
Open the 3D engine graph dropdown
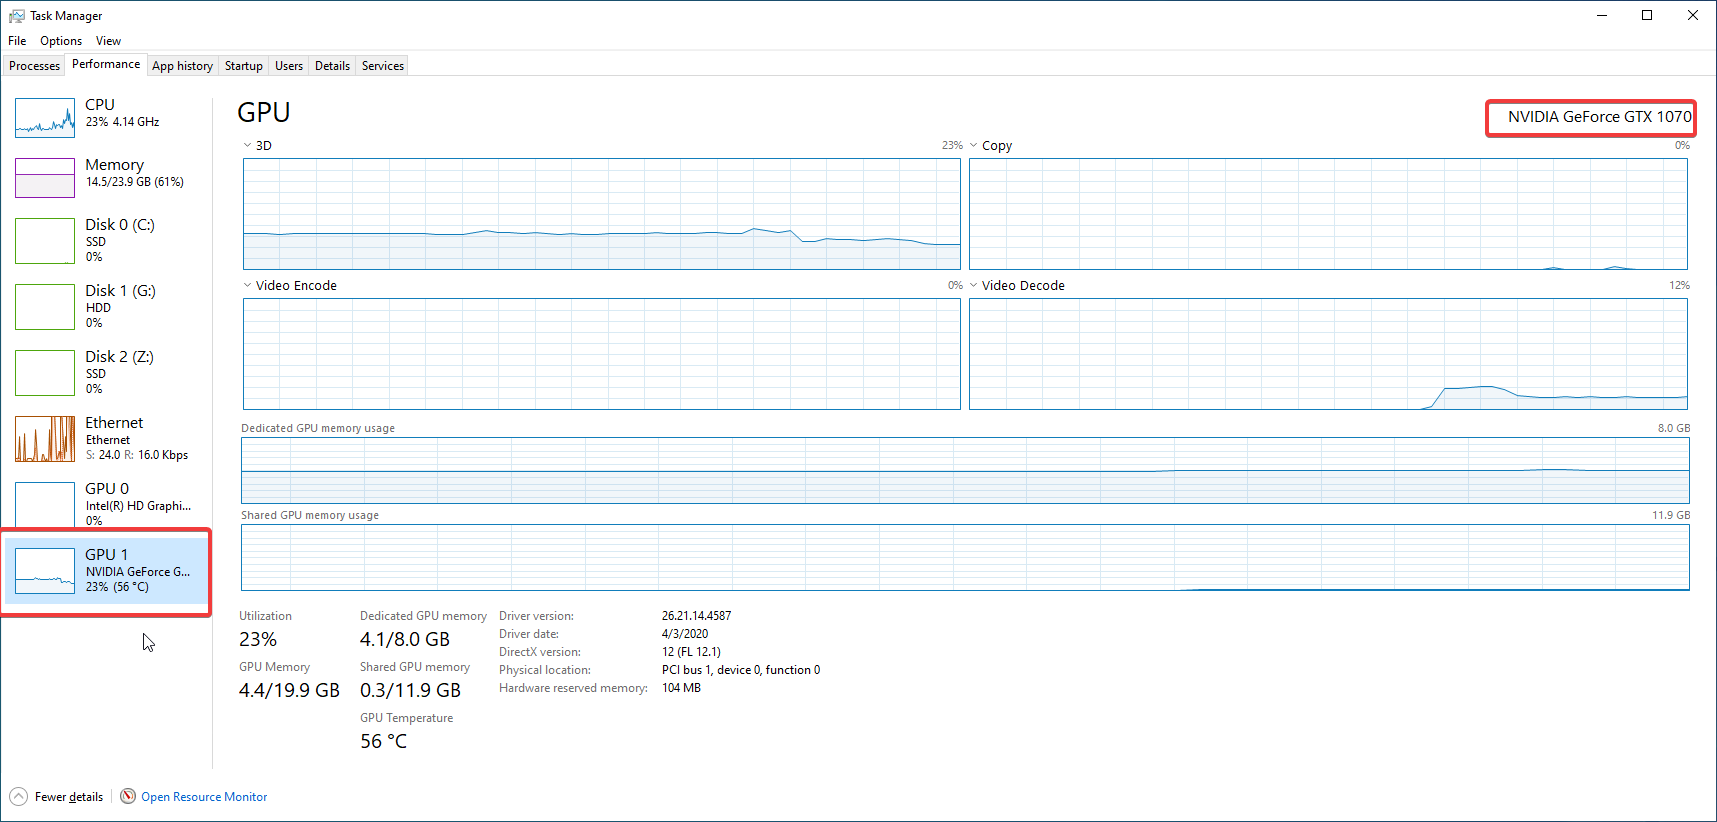coord(248,145)
